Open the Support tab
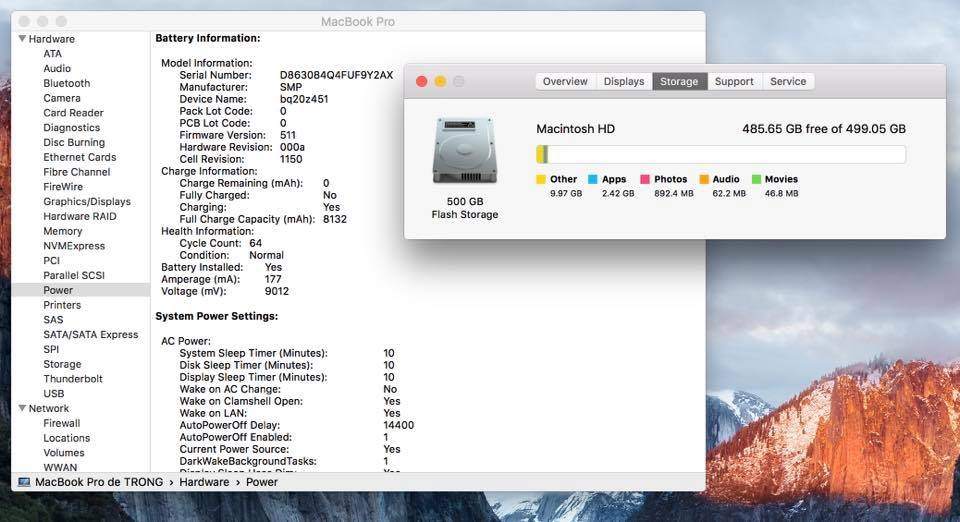This screenshot has height=522, width=960. [734, 81]
